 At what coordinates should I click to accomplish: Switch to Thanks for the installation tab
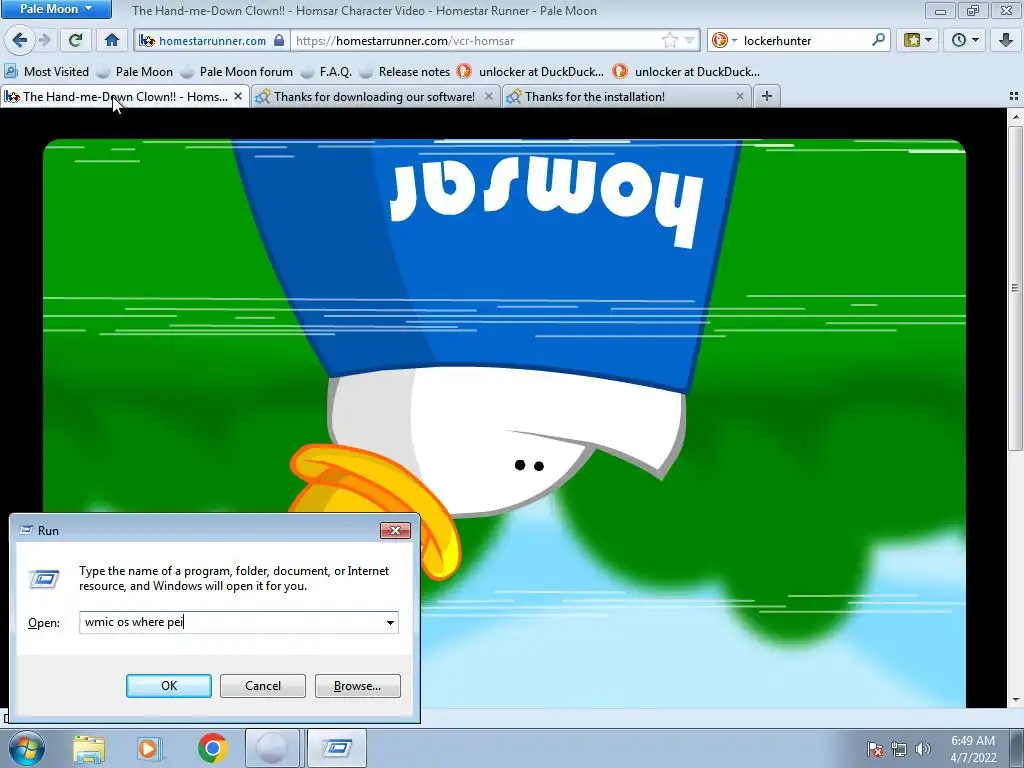pos(624,97)
